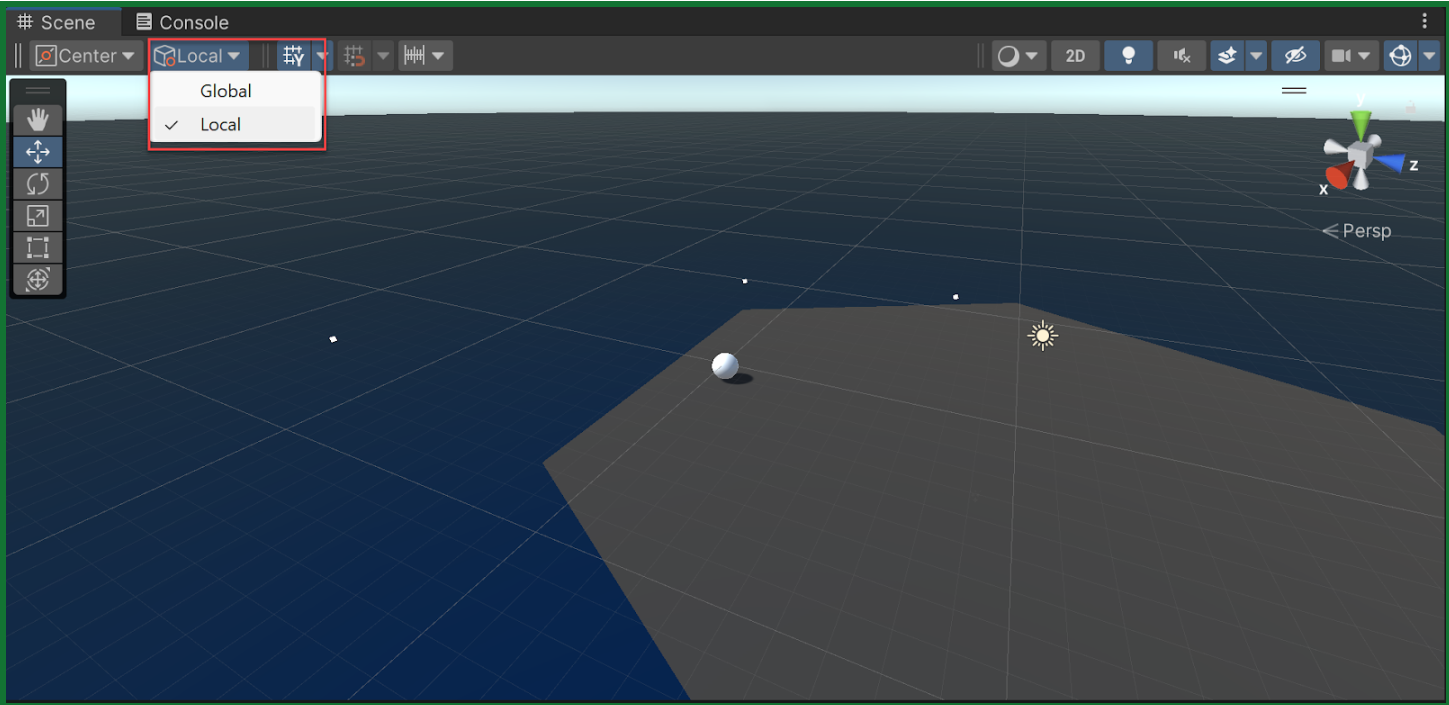Image resolution: width=1449 pixels, height=705 pixels.
Task: Click the green Y axis cone on gizmo
Action: [x=1360, y=125]
